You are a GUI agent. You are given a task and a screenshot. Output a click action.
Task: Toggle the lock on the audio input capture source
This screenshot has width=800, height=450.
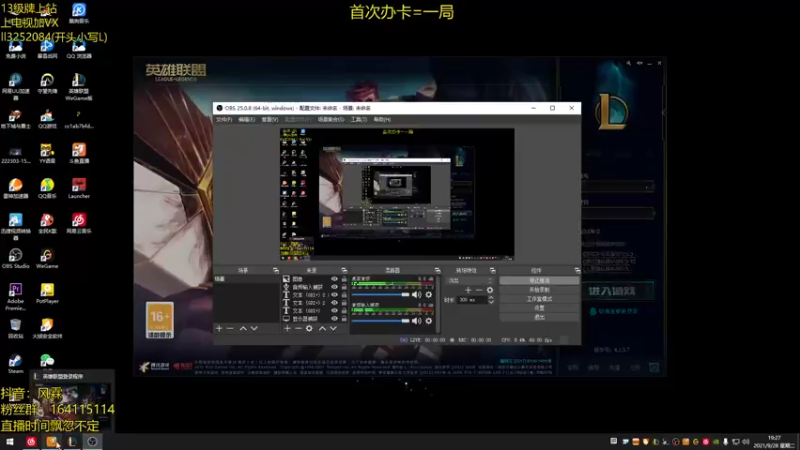(344, 287)
